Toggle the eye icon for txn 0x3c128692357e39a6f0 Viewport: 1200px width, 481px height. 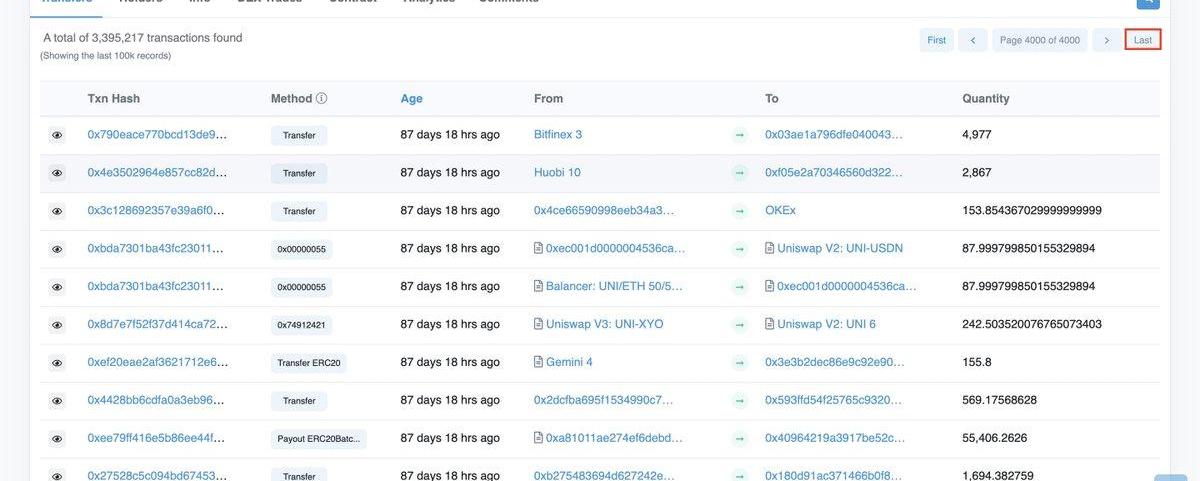click(x=57, y=211)
